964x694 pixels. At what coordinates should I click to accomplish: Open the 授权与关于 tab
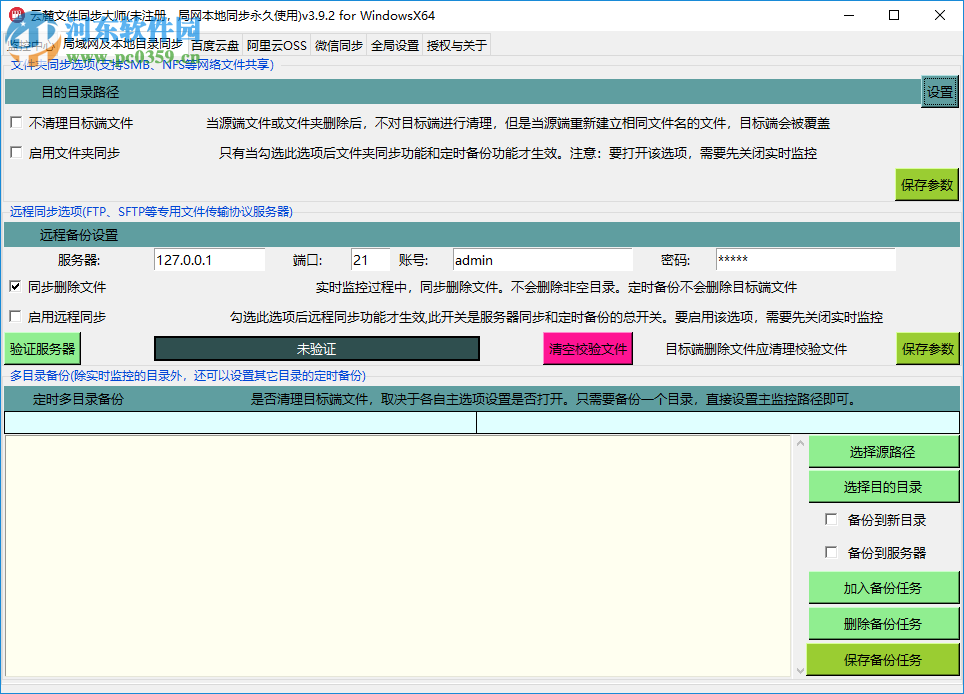tap(457, 45)
